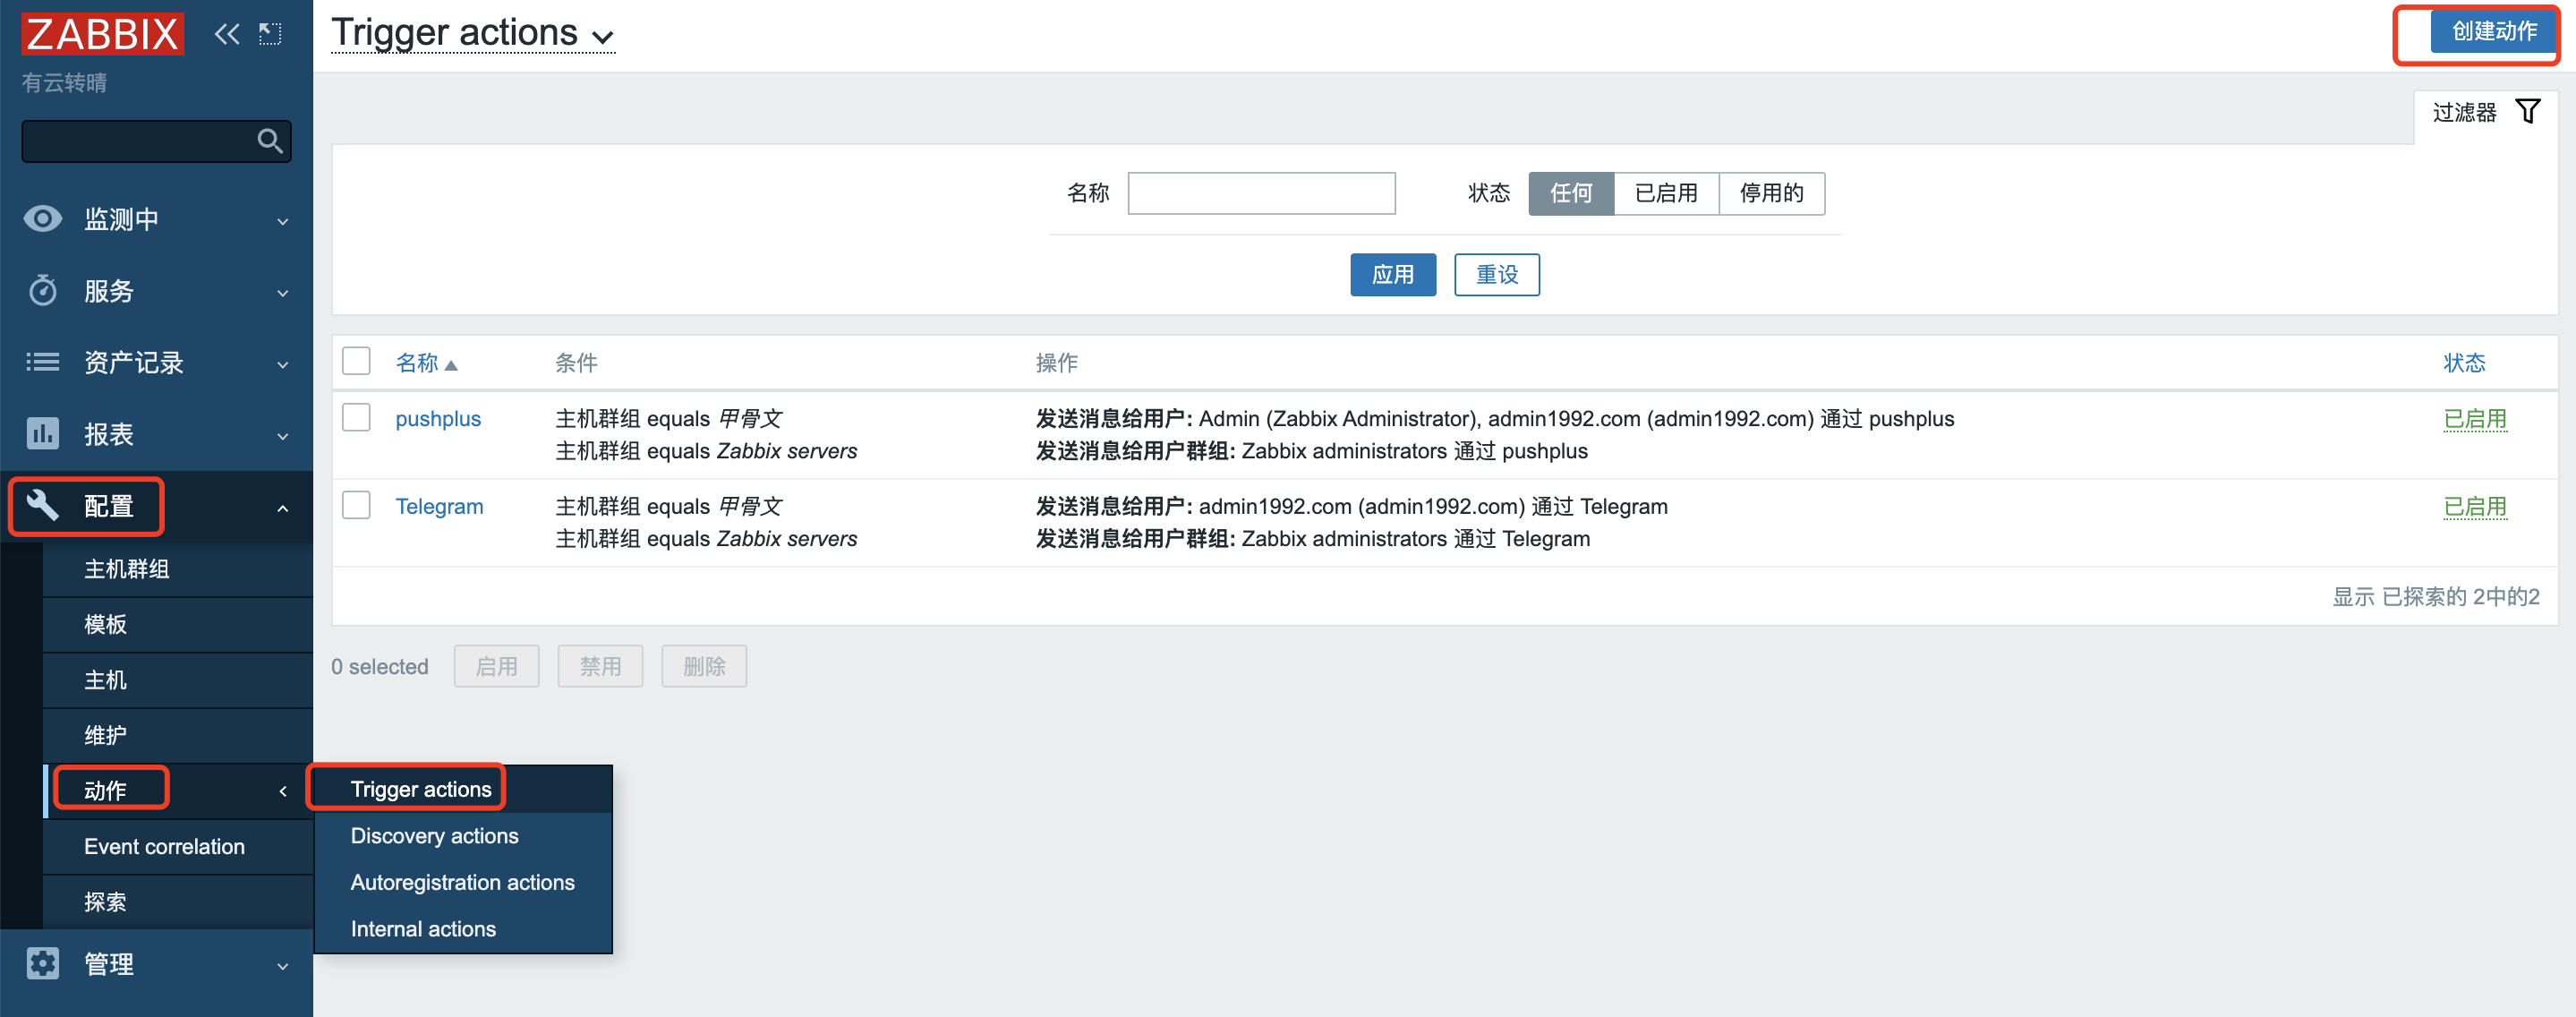The height and width of the screenshot is (1017, 2576).
Task: Toggle kiosk mode sidebar icon
Action: click(x=270, y=35)
